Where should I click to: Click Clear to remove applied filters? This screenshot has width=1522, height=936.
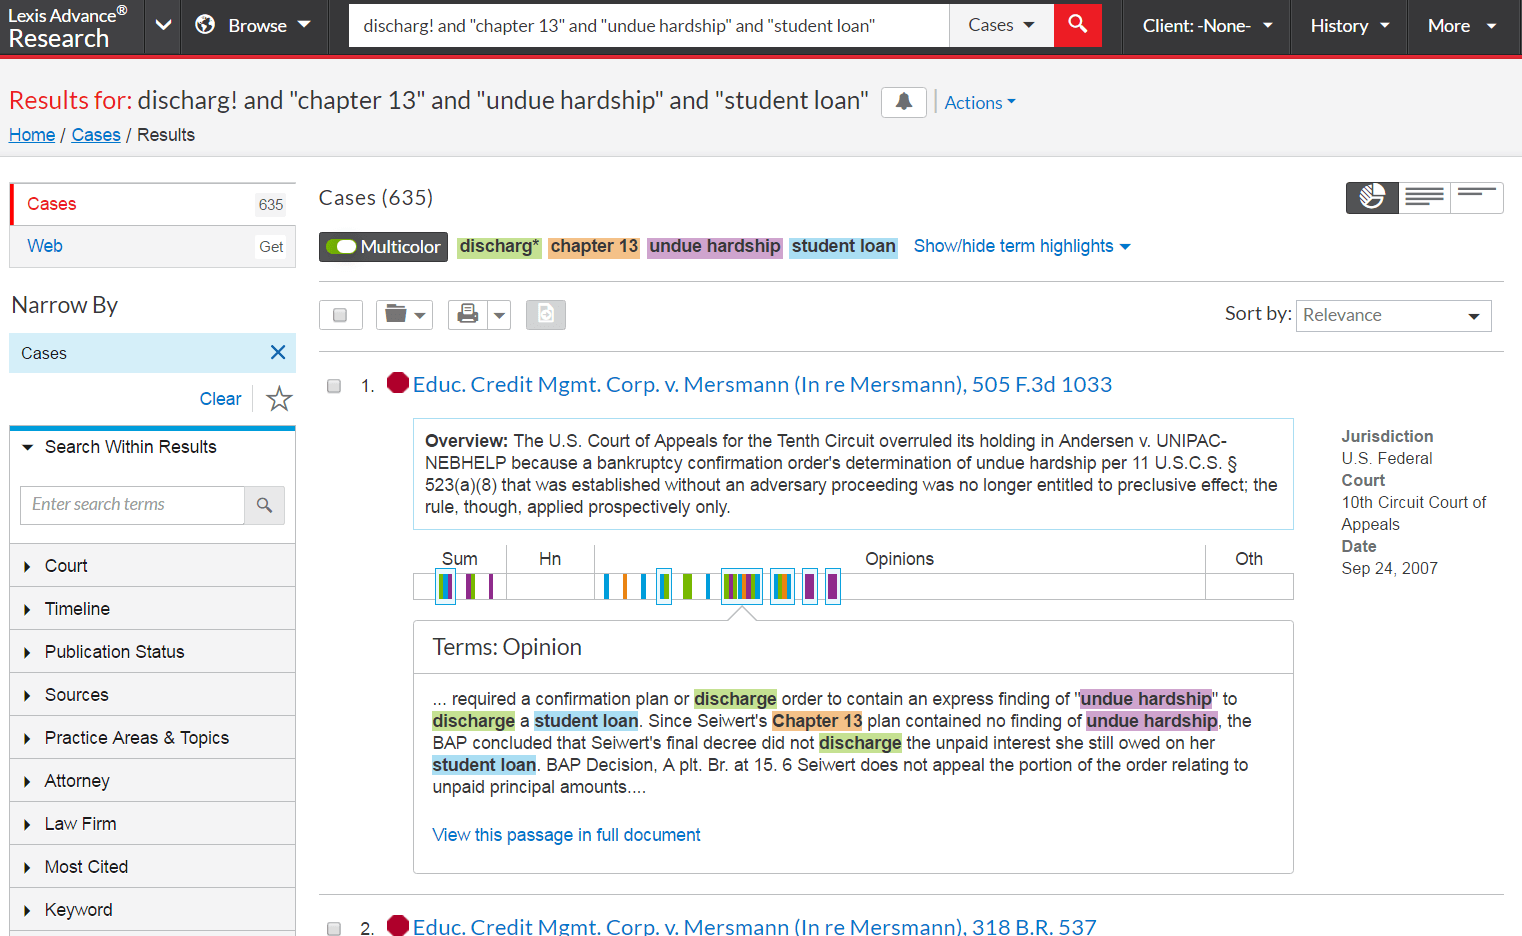[220, 398]
